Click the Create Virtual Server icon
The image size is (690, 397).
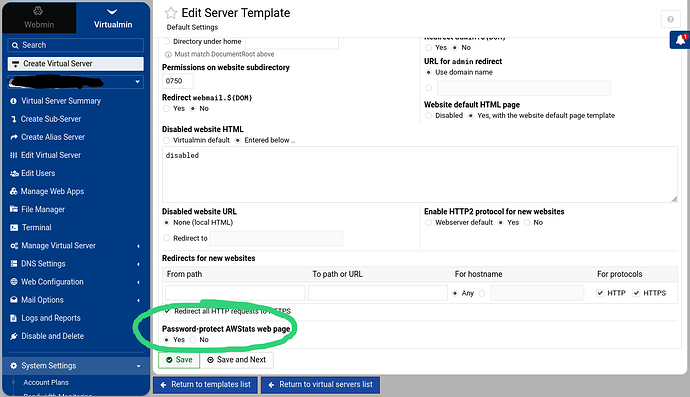pos(15,64)
